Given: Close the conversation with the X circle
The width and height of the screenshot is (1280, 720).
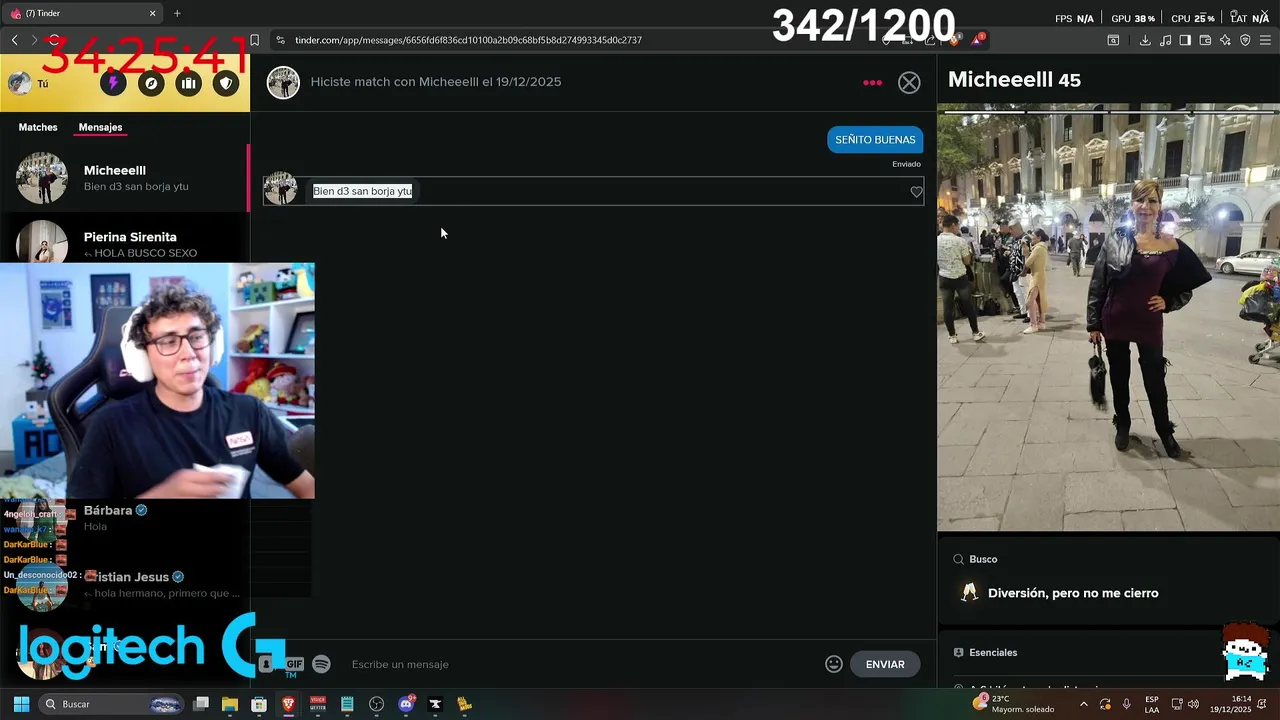Looking at the screenshot, I should click(x=909, y=83).
